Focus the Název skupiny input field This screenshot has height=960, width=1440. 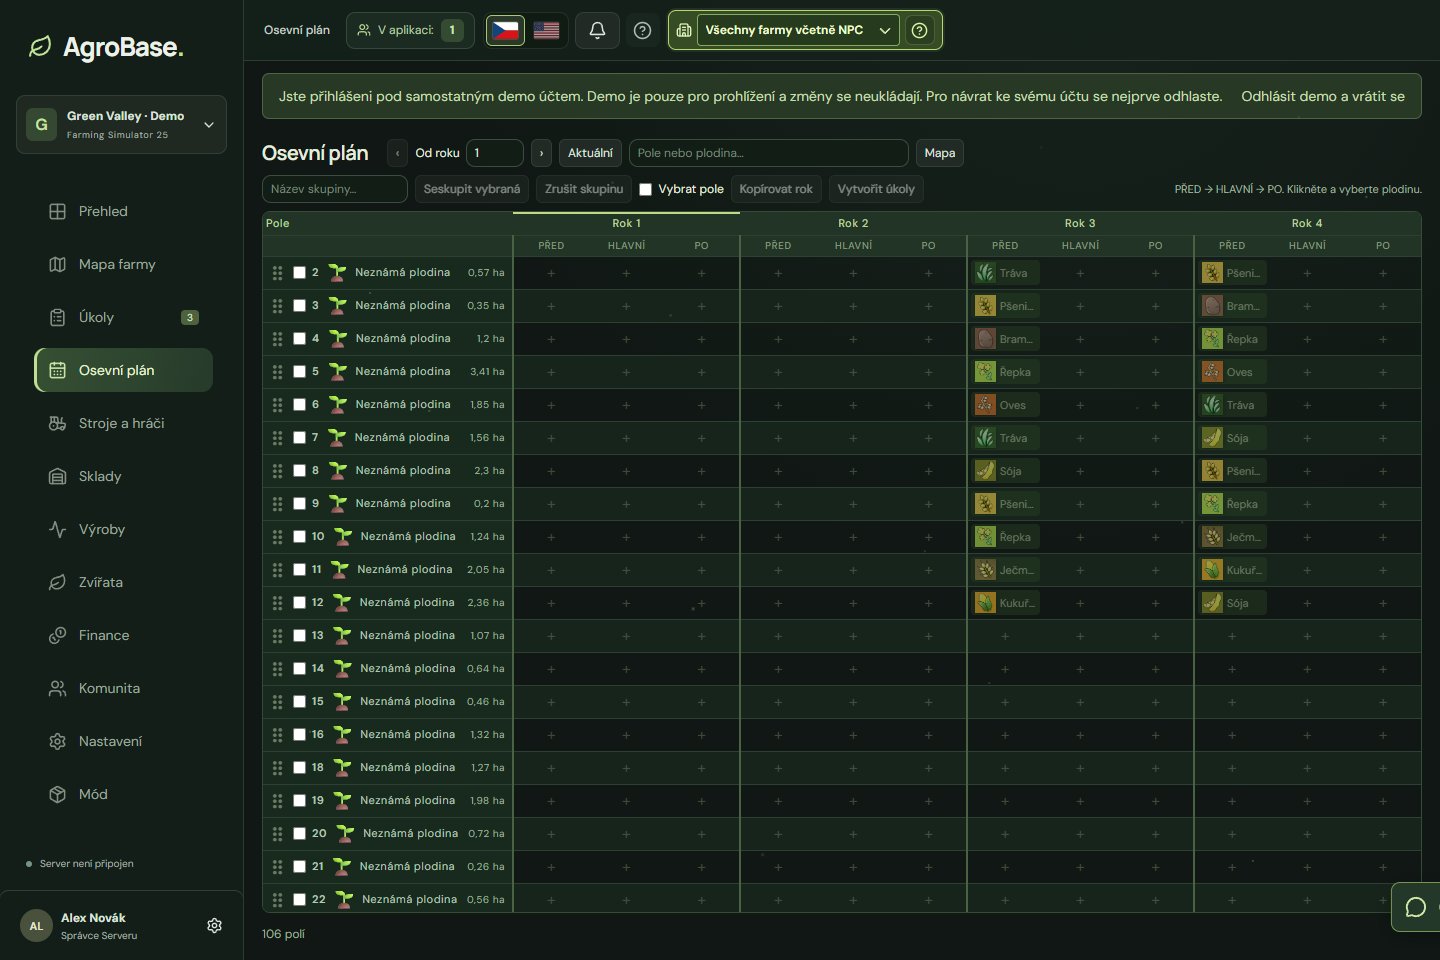(x=334, y=189)
